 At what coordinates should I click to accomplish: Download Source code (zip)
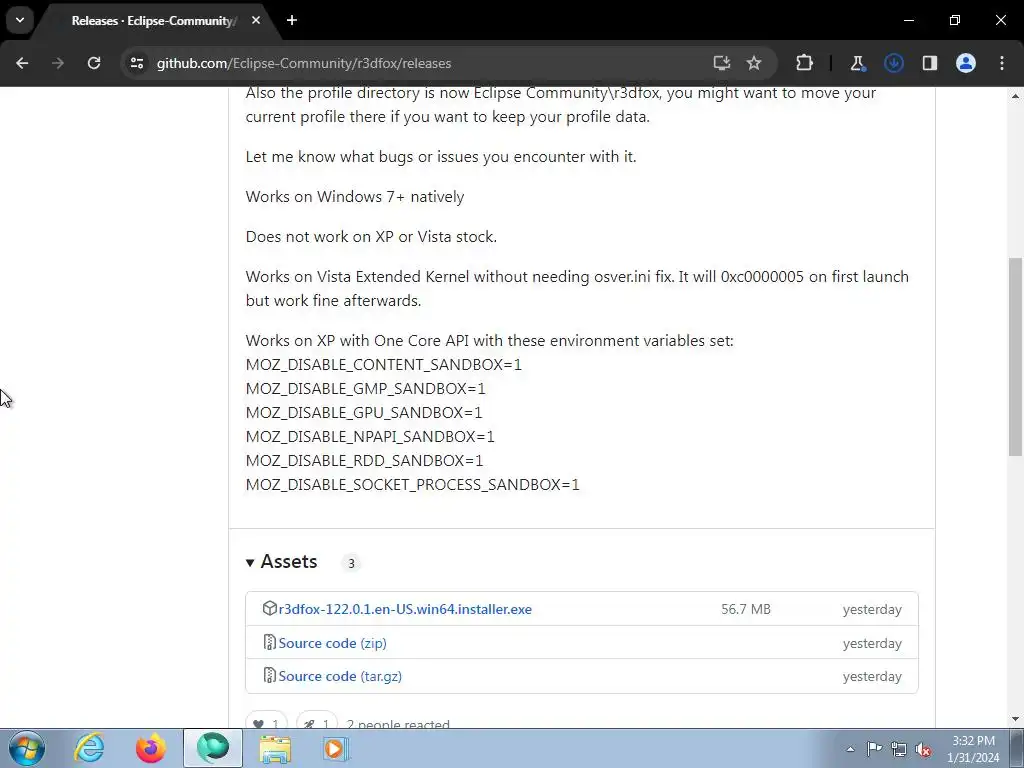[x=332, y=643]
